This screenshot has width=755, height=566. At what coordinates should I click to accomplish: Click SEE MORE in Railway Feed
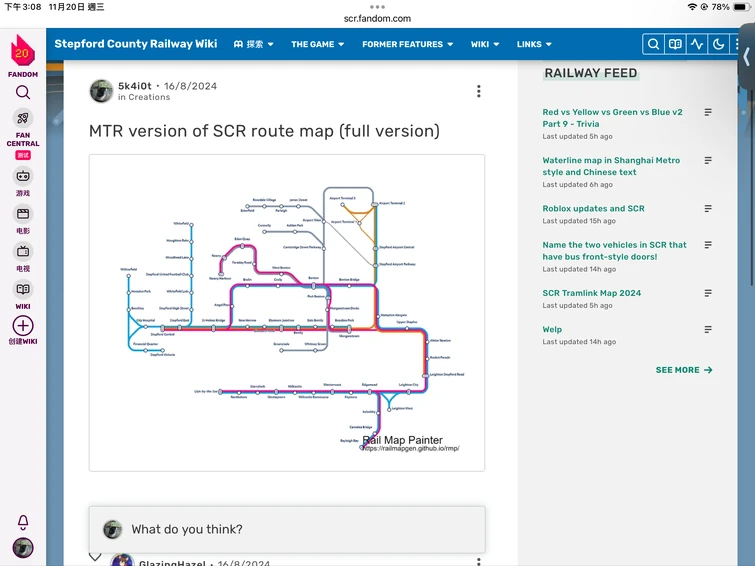(684, 370)
